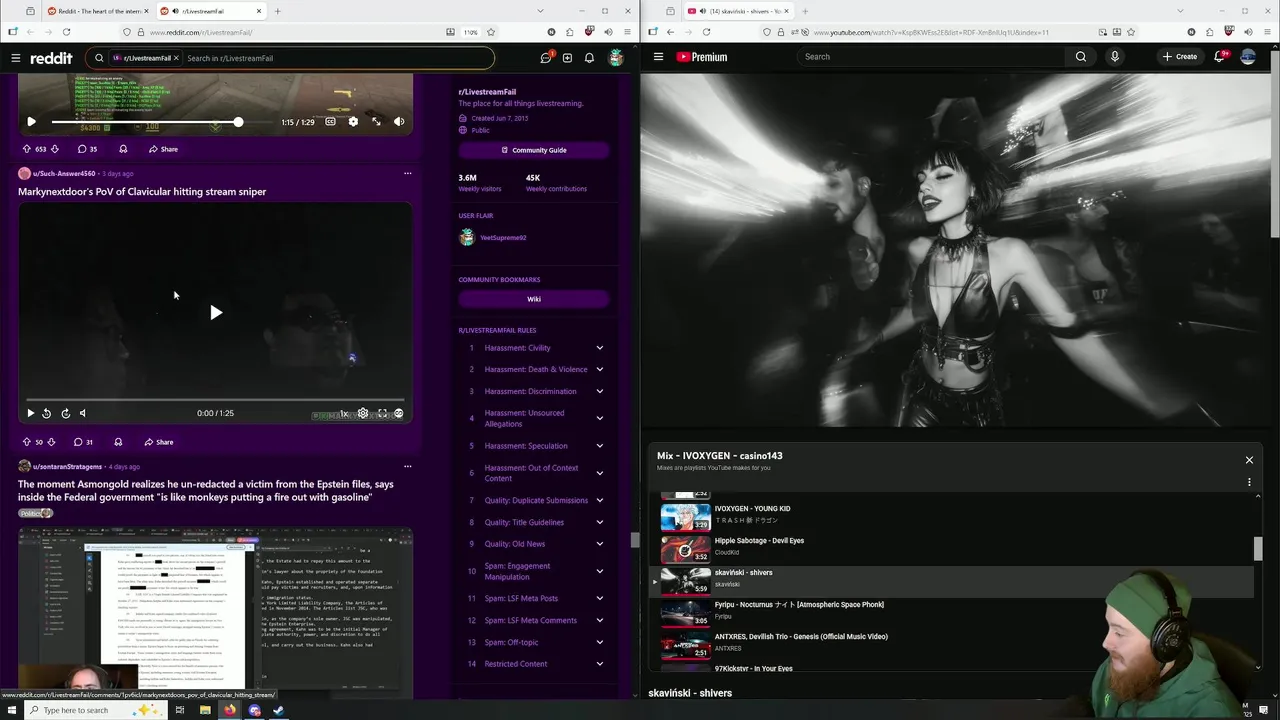Open the YouTube Create button
The image size is (1280, 720).
pos(1180,57)
